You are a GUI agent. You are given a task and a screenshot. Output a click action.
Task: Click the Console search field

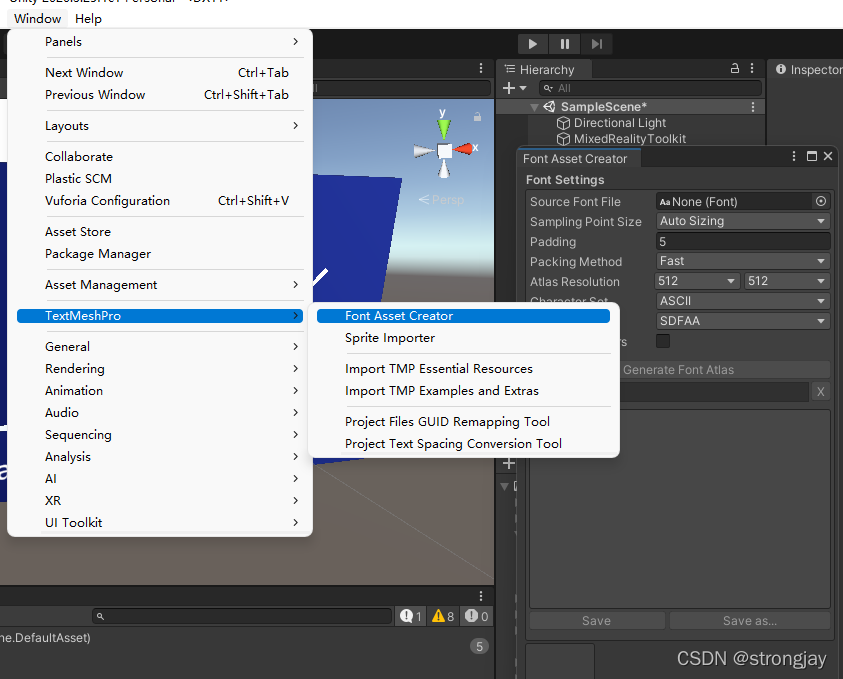point(242,616)
